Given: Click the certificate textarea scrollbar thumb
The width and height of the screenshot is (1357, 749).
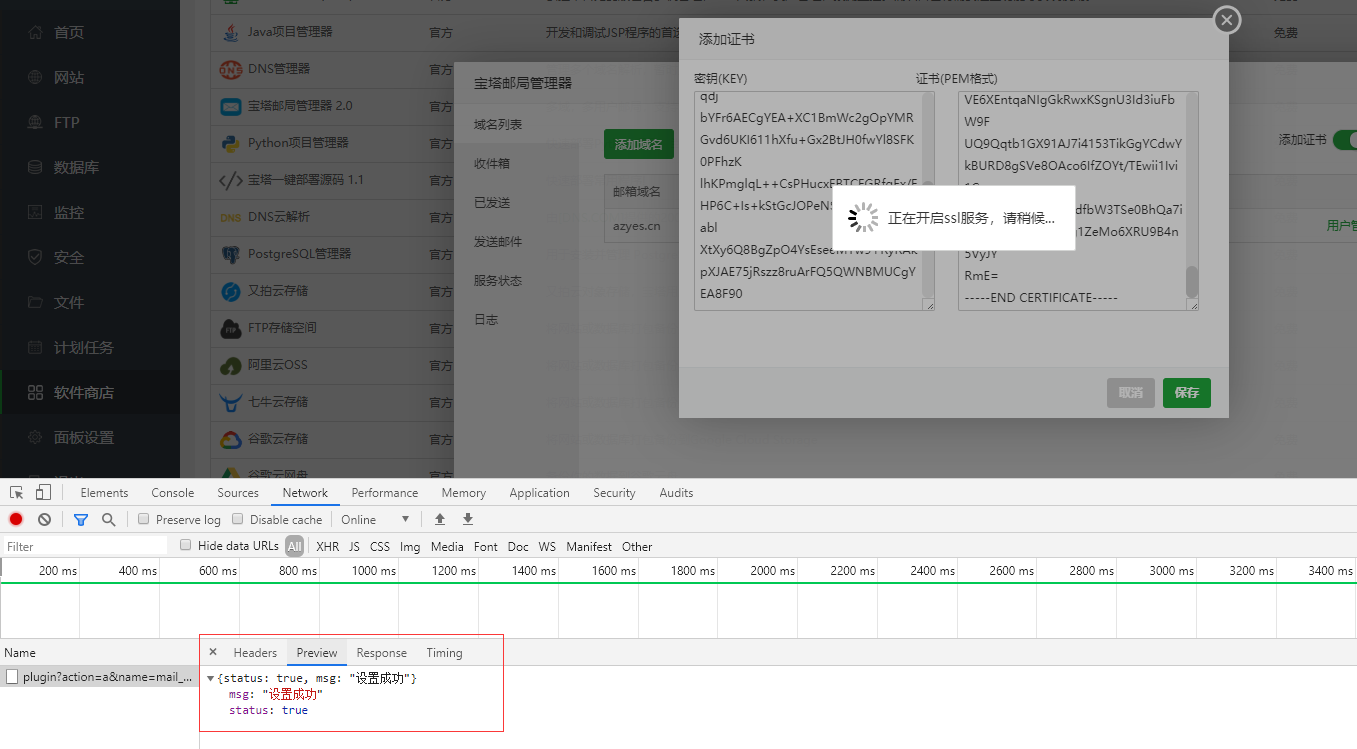Looking at the screenshot, I should click(x=1191, y=281).
